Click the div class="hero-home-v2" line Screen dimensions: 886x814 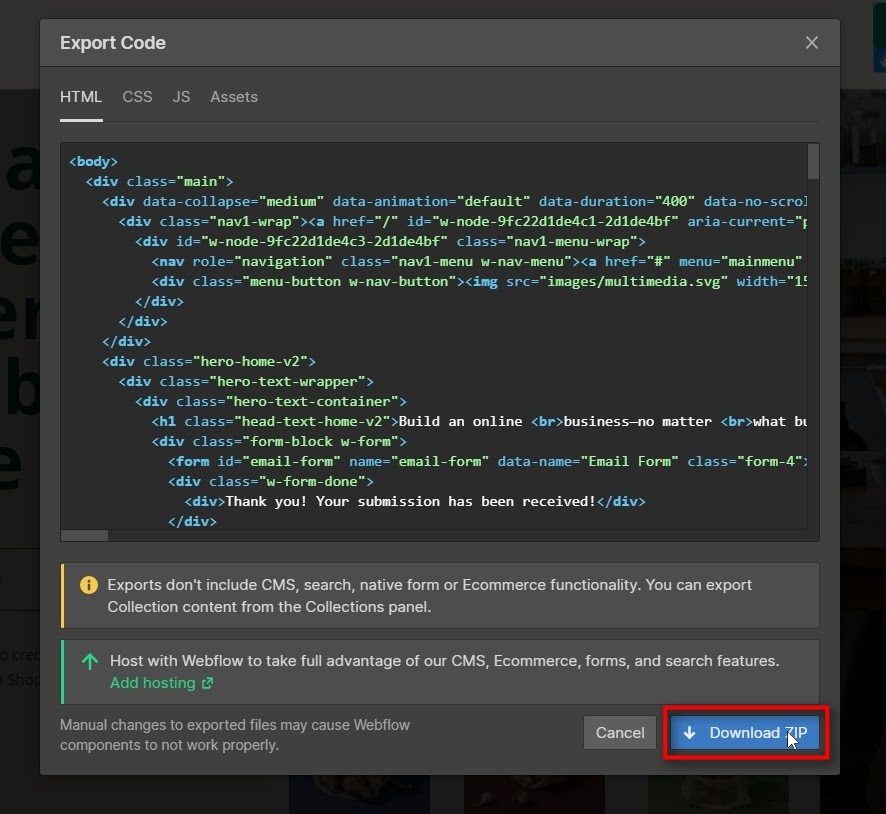tap(209, 362)
